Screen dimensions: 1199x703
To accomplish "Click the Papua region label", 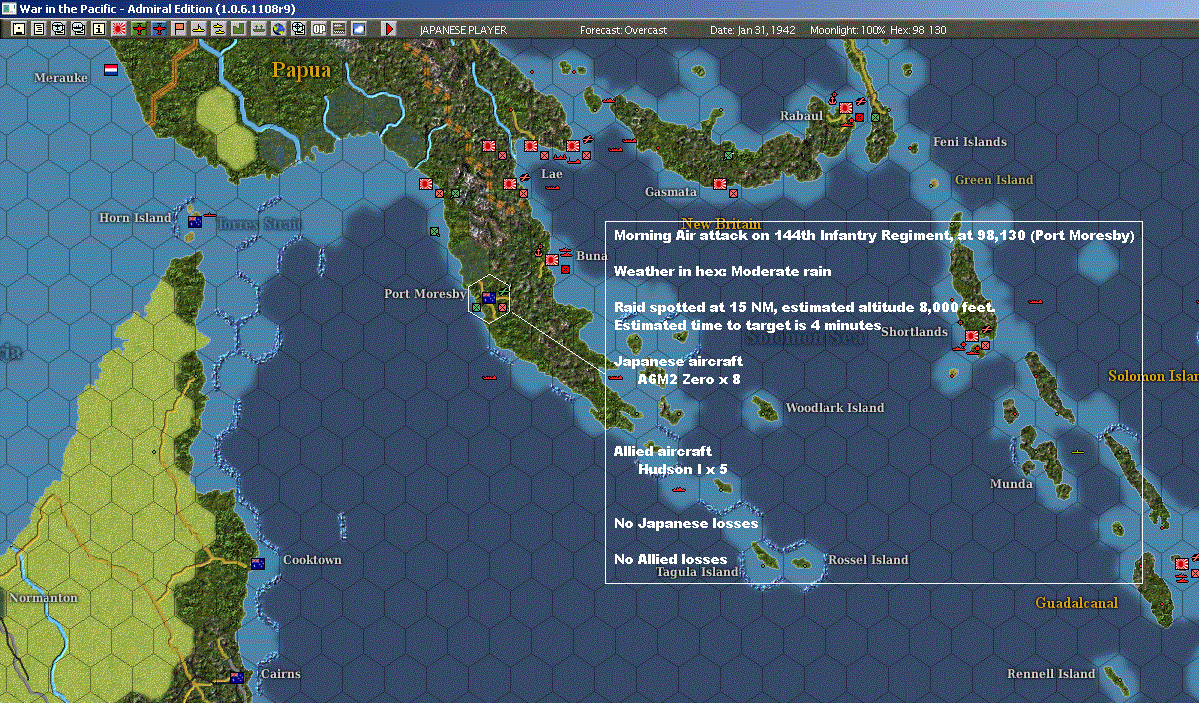I will click(301, 70).
